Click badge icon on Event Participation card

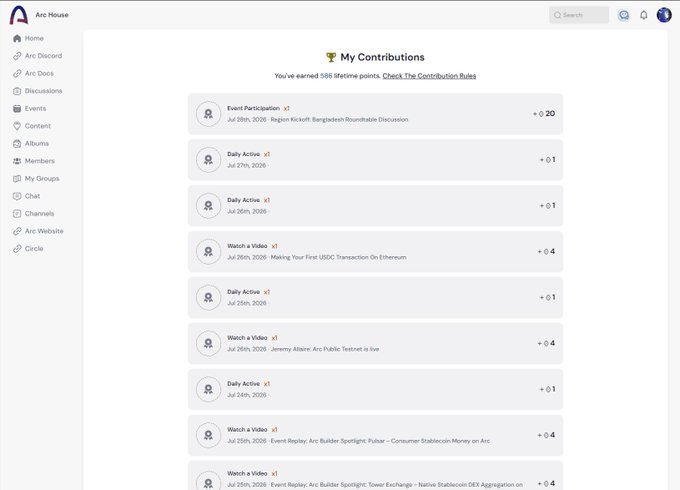coord(208,114)
